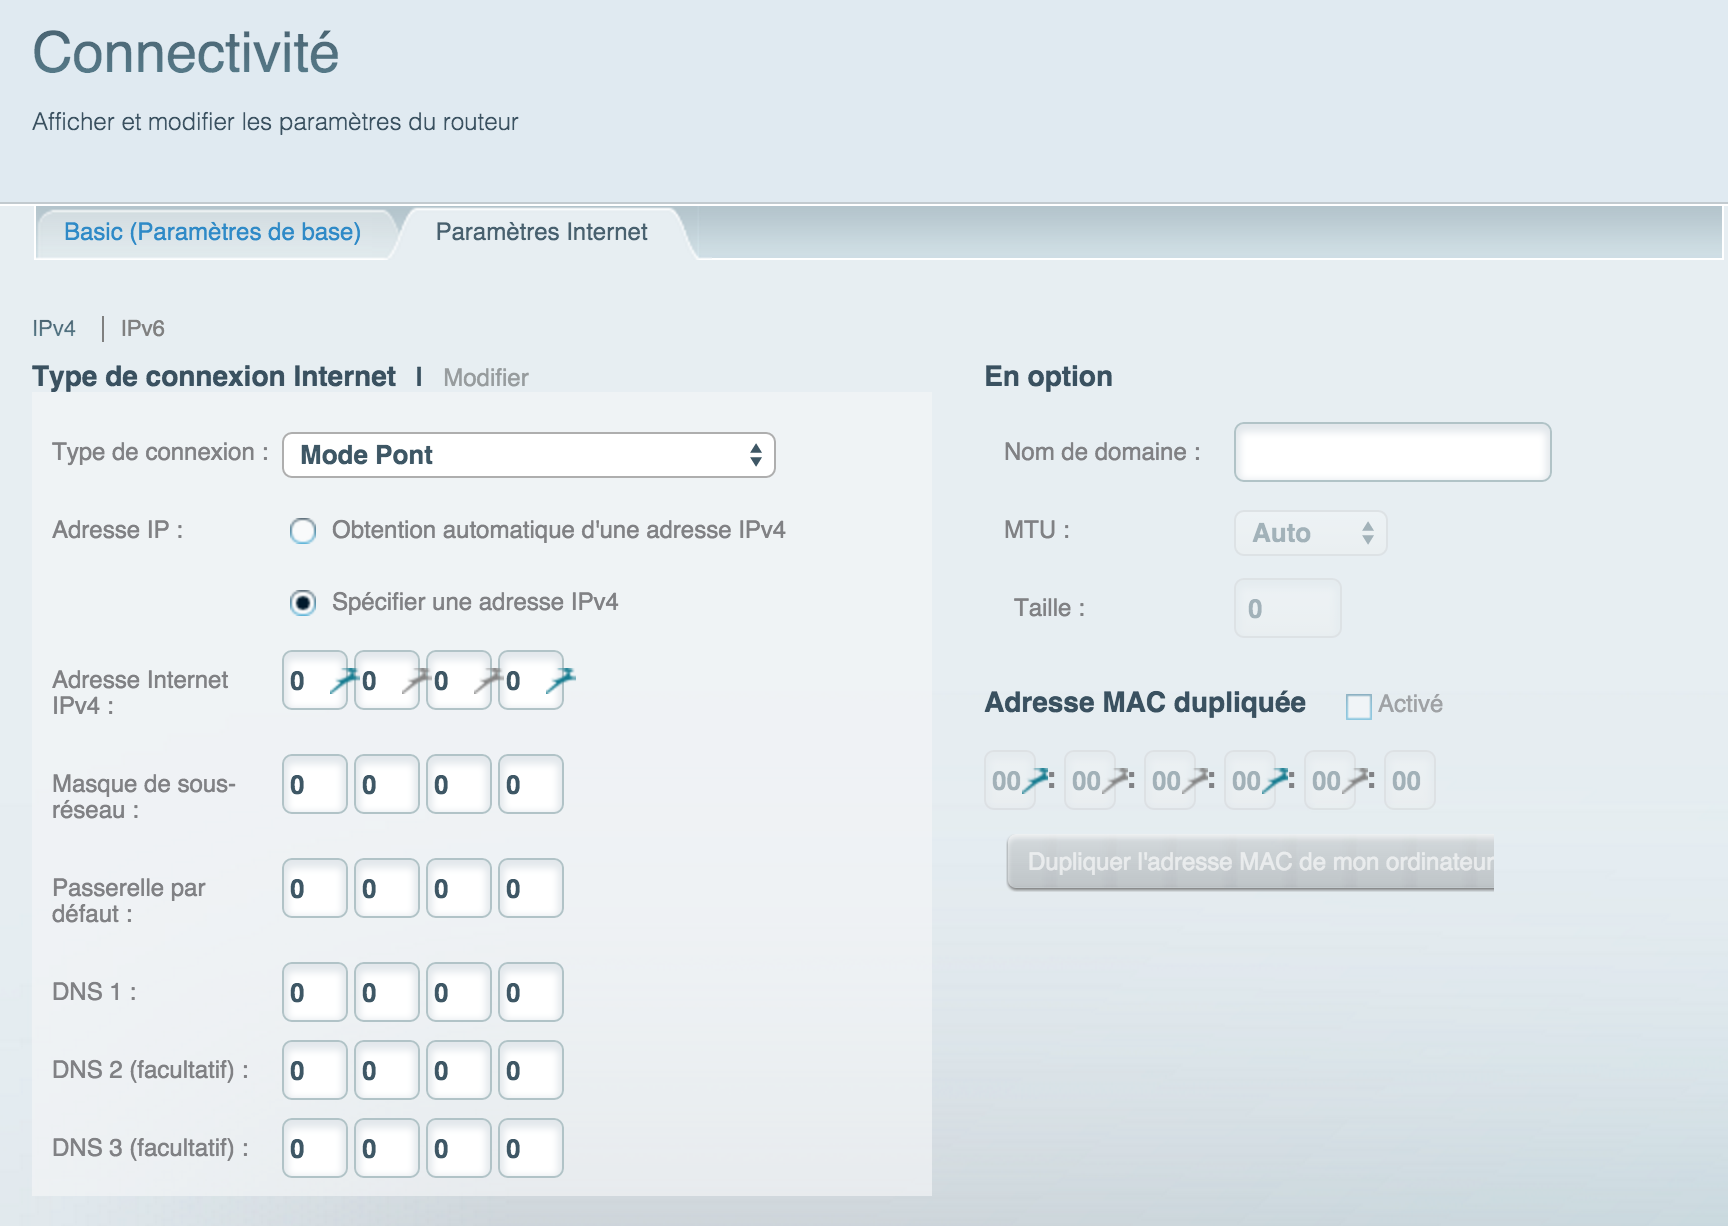
Task: Click third Masque de sous-réseau octet field
Action: click(459, 785)
